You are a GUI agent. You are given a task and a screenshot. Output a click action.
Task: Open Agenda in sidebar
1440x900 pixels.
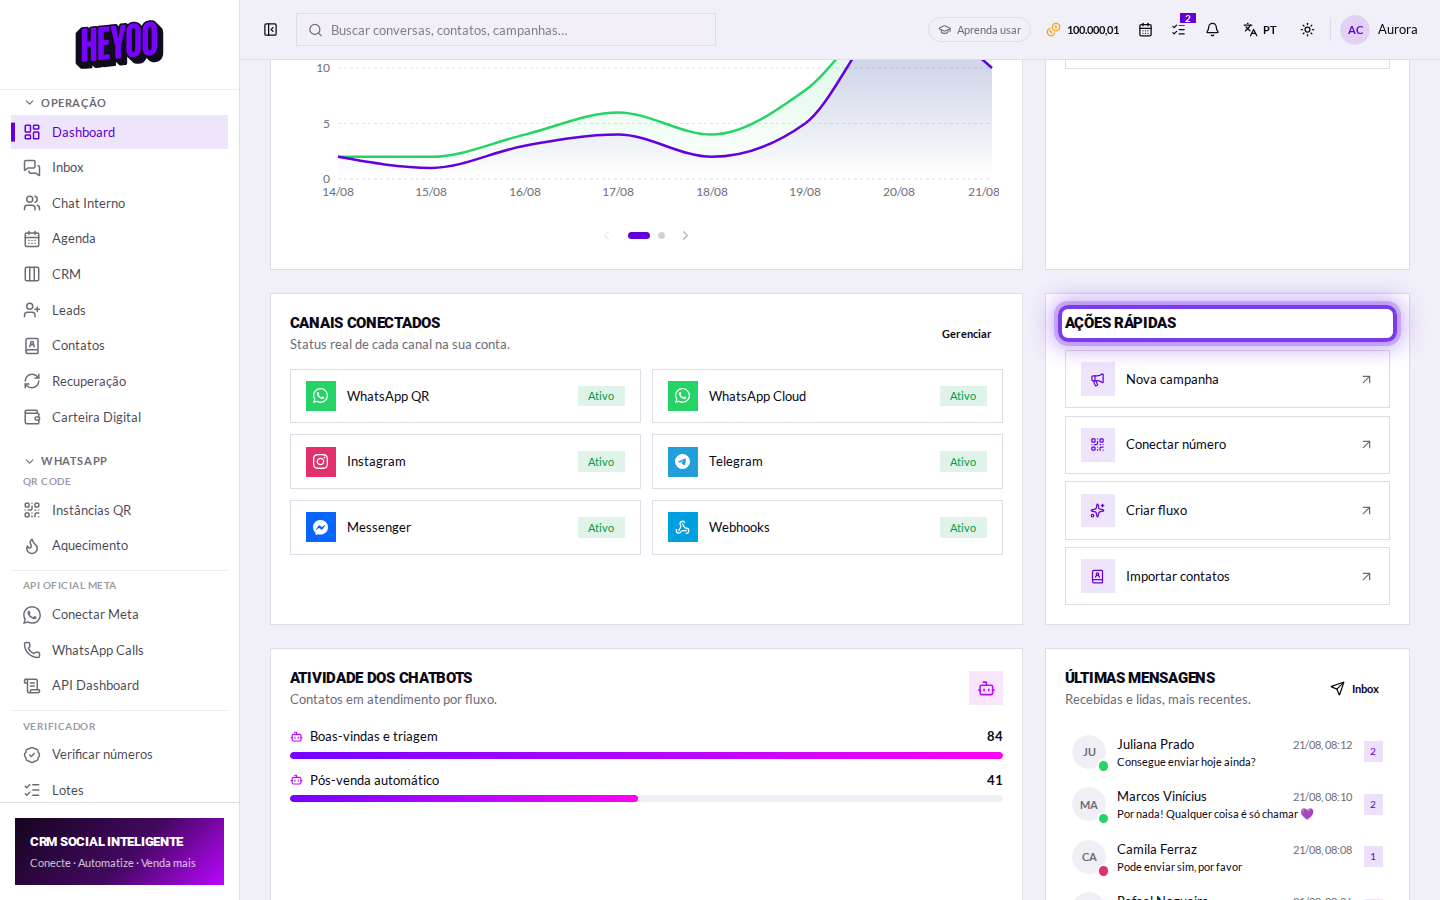pyautogui.click(x=120, y=239)
